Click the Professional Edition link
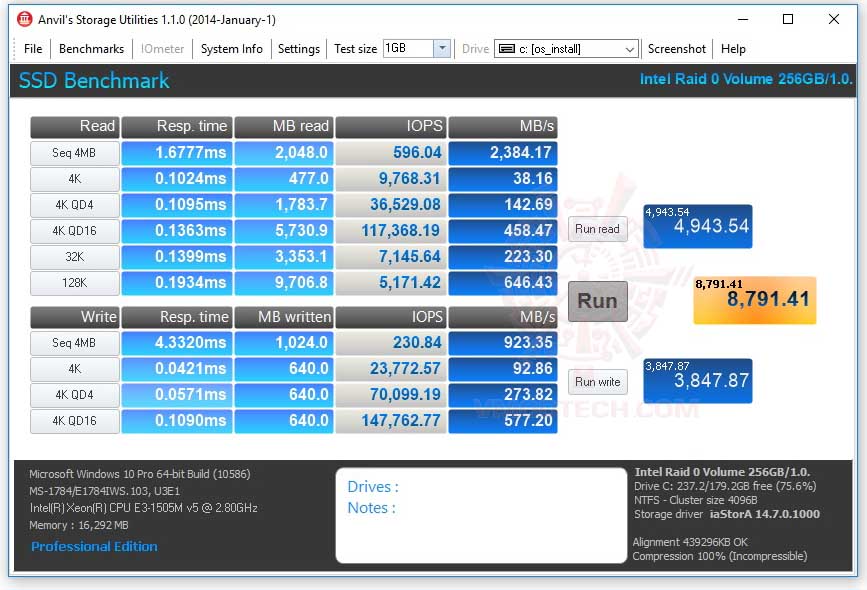 pos(95,546)
